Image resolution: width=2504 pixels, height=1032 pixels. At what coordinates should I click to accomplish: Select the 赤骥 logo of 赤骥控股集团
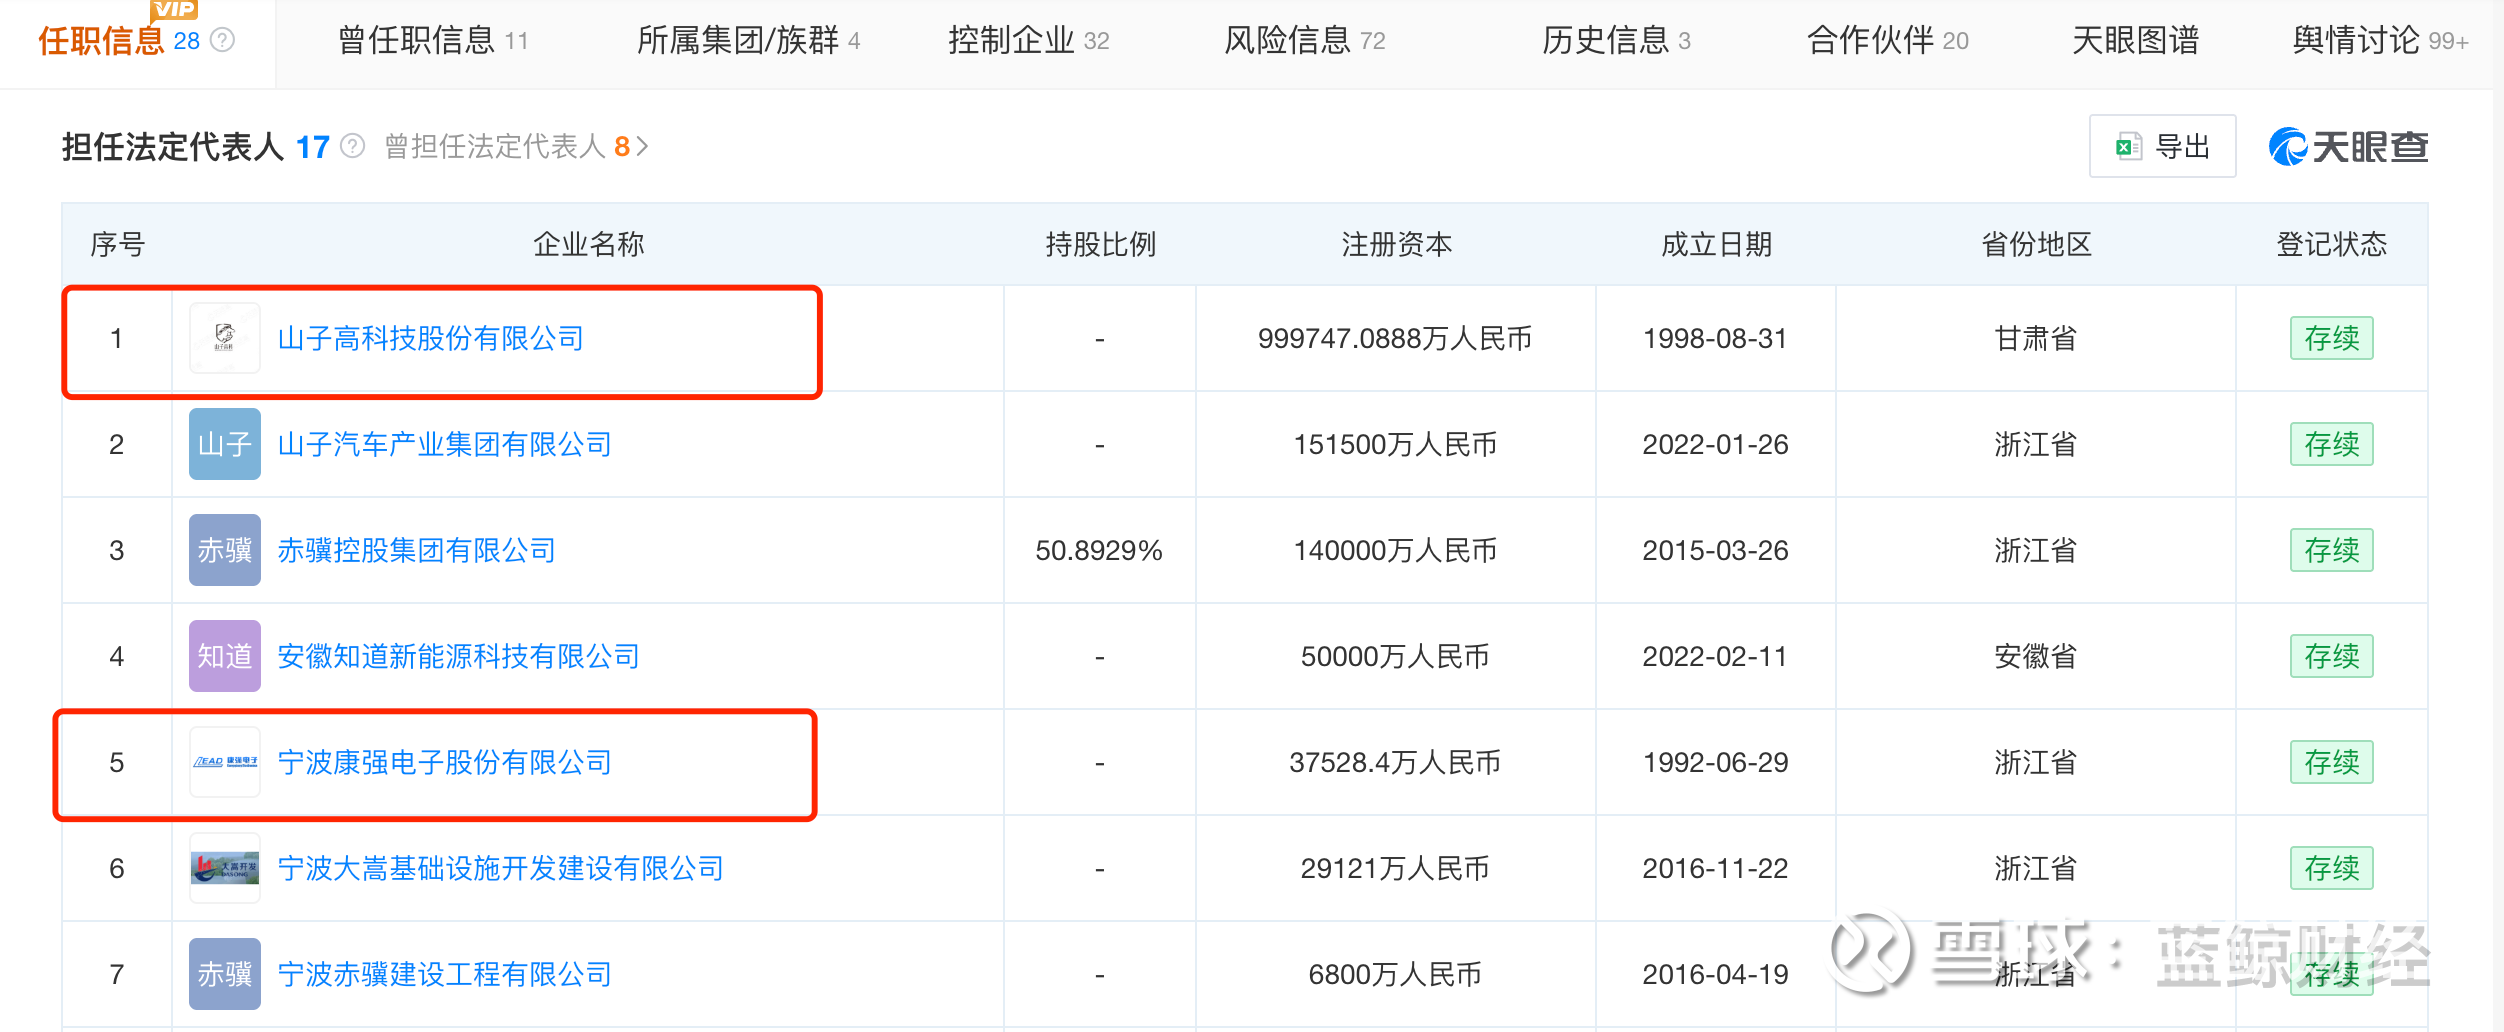(225, 550)
